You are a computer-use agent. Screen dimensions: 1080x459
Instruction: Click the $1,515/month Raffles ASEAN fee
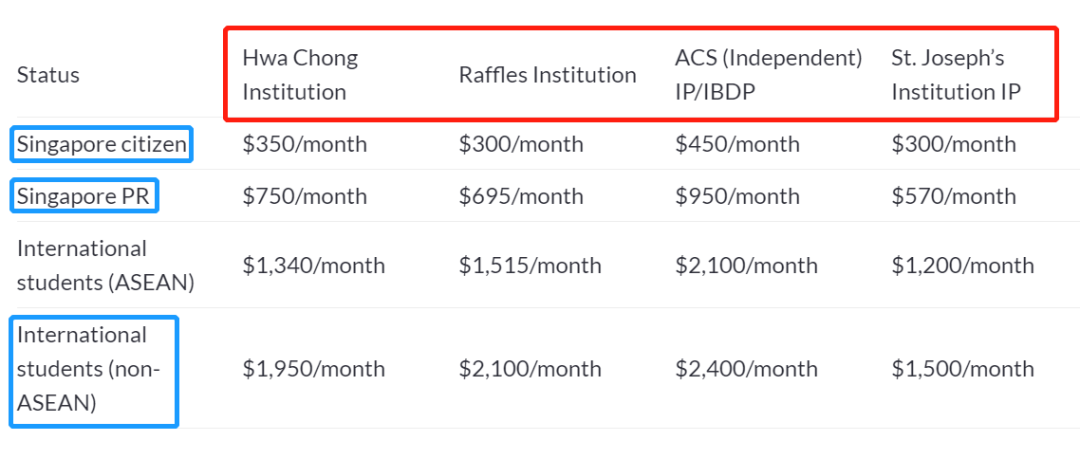(530, 265)
